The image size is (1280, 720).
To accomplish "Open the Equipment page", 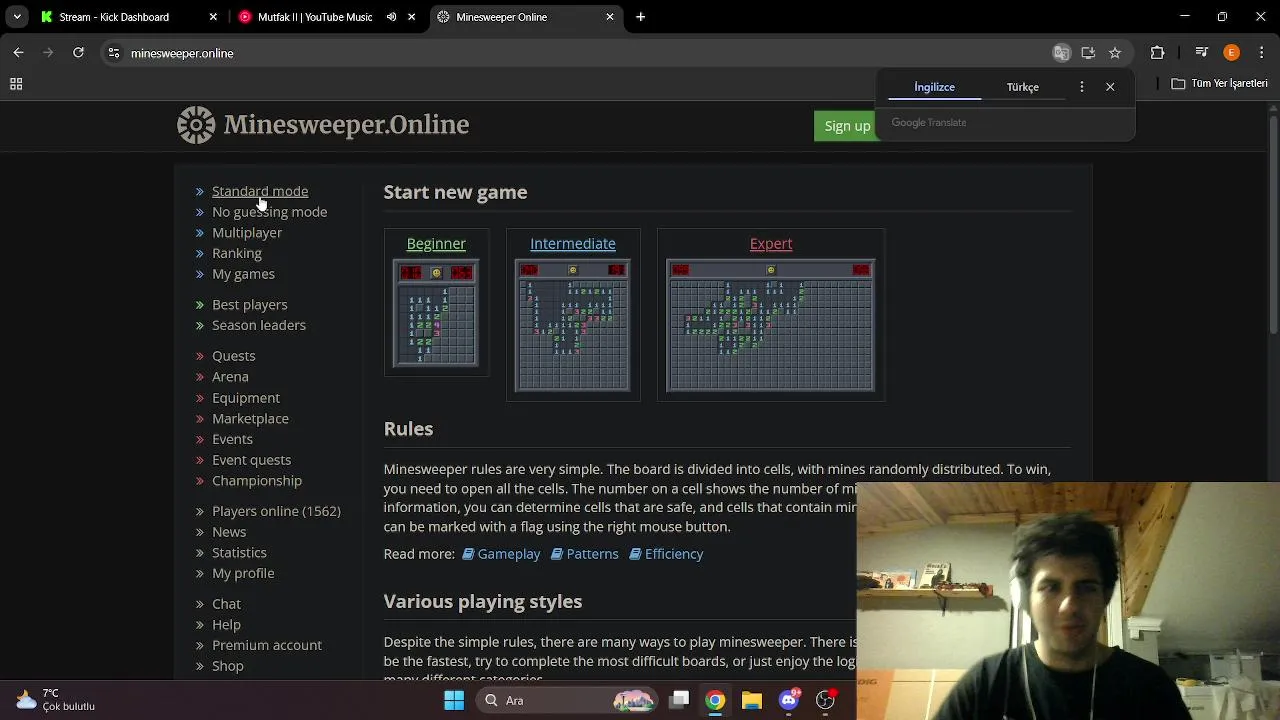I will [x=246, y=398].
